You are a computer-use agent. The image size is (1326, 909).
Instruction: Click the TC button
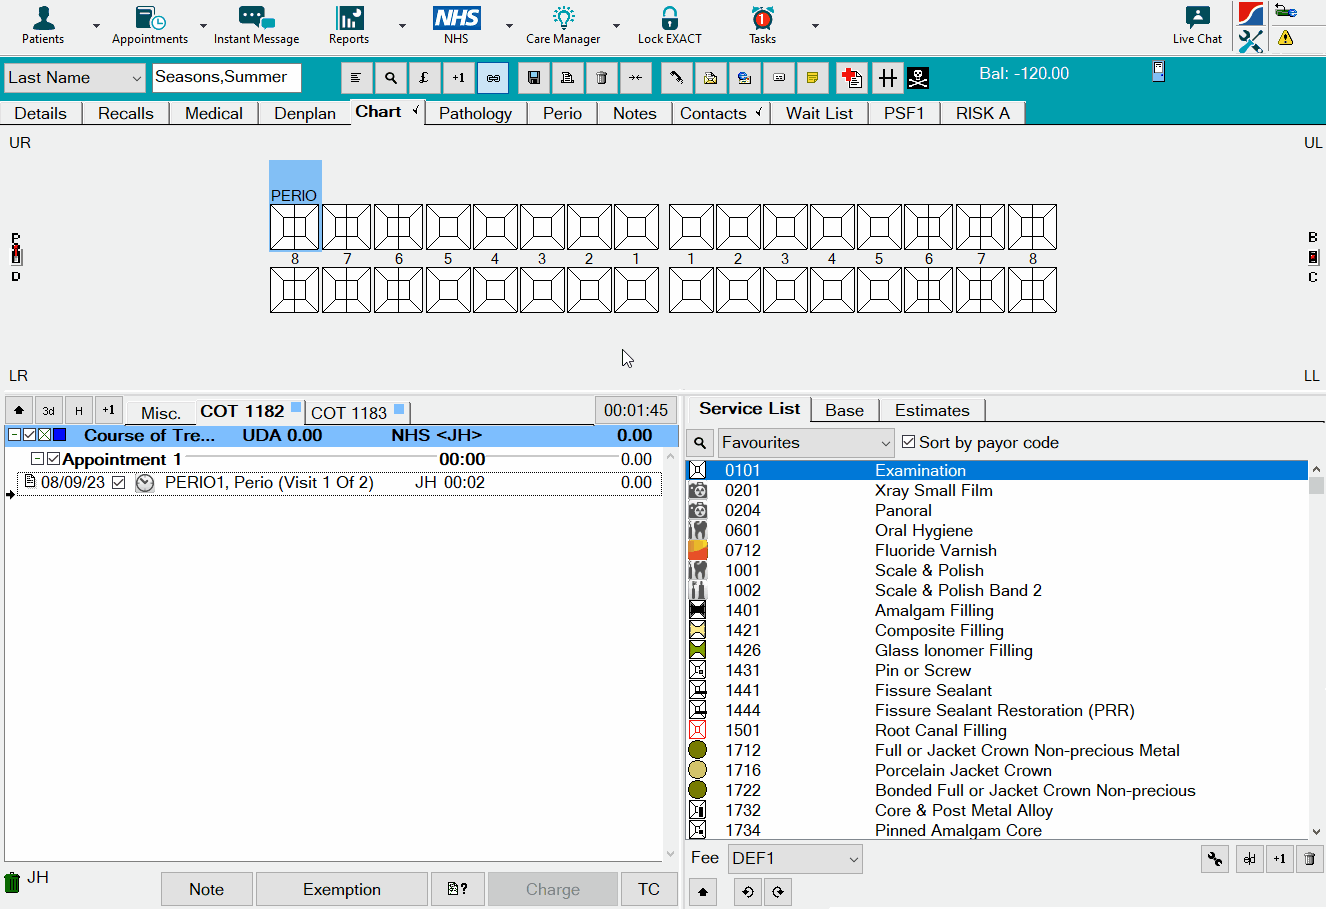(x=649, y=889)
